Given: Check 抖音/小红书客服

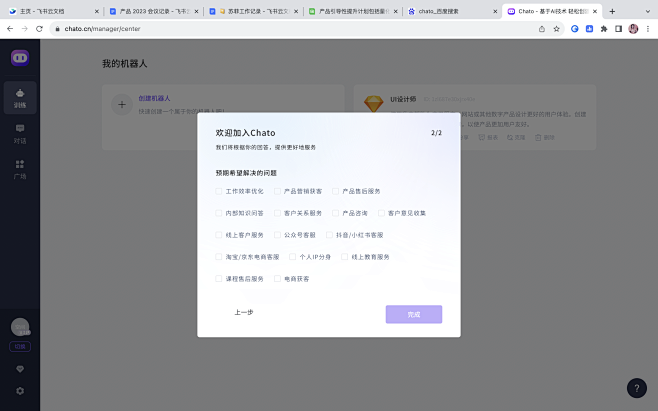Looking at the screenshot, I should pyautogui.click(x=329, y=235).
